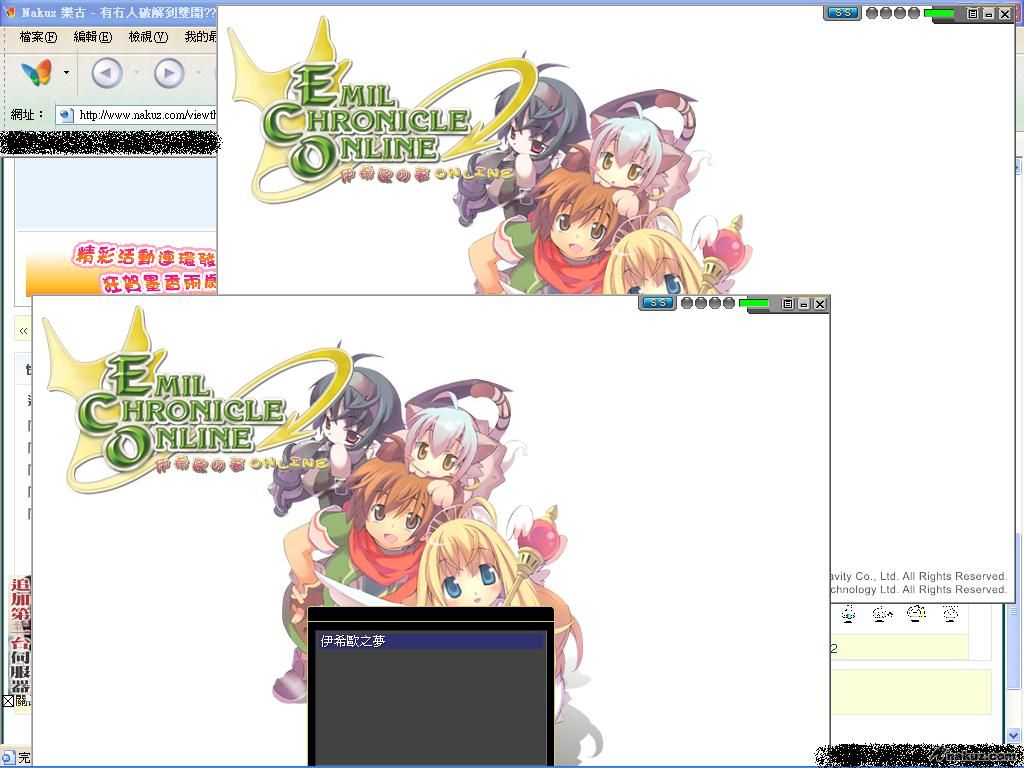
Task: Click the Technology Ltd. All Rights Reserved line
Action: pyautogui.click(x=920, y=590)
